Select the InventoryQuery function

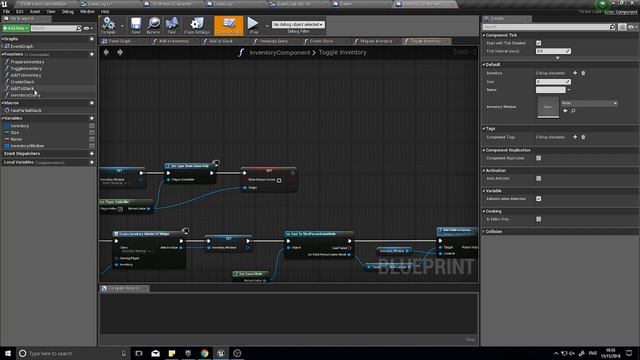point(25,95)
